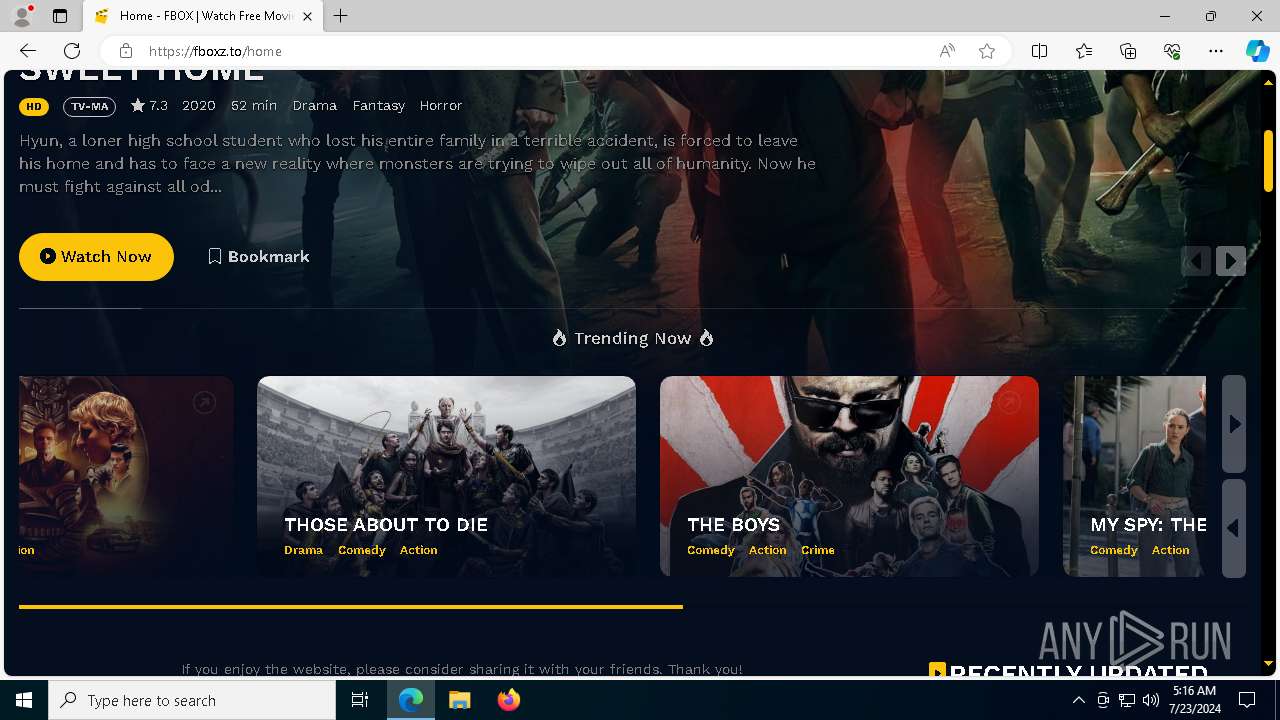Viewport: 1280px width, 720px height.
Task: Show hidden tray icons
Action: 1078,700
